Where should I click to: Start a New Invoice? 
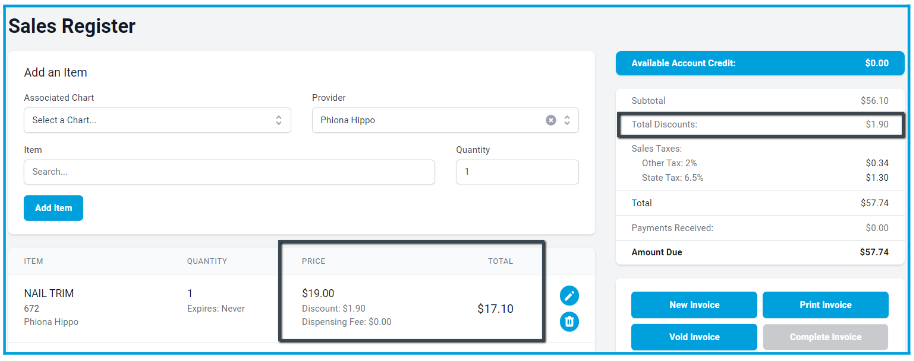coord(694,305)
